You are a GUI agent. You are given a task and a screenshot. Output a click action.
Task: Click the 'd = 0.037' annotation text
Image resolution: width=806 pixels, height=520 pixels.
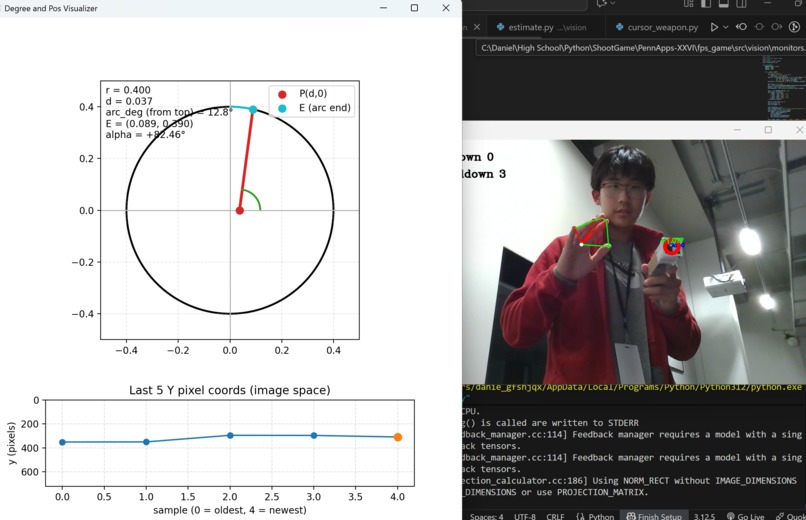point(129,101)
